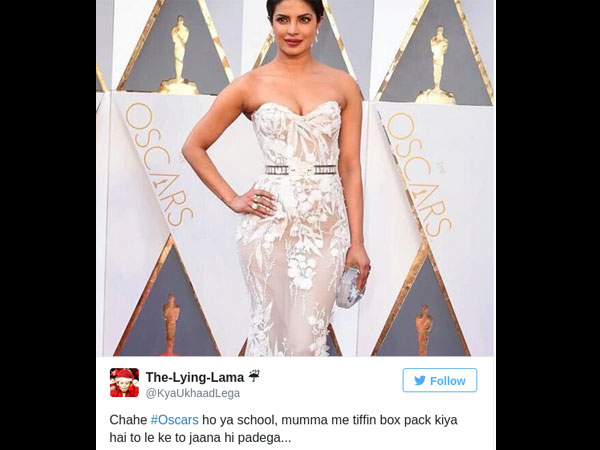Image resolution: width=600 pixels, height=450 pixels.
Task: Click the silver clutch bag in photo
Action: 349,288
